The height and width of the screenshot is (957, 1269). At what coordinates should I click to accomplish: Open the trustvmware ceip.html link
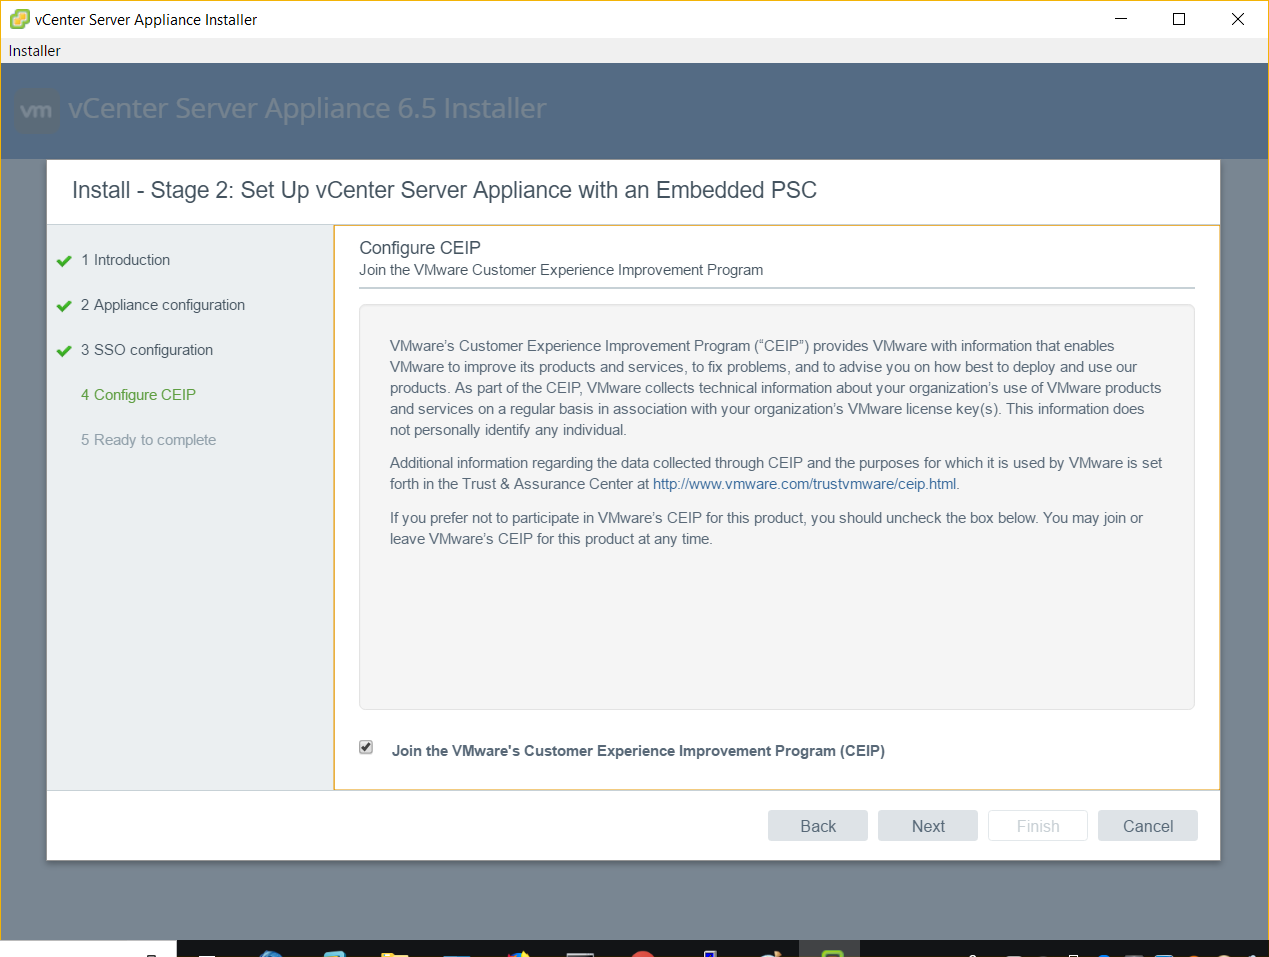pyautogui.click(x=805, y=484)
